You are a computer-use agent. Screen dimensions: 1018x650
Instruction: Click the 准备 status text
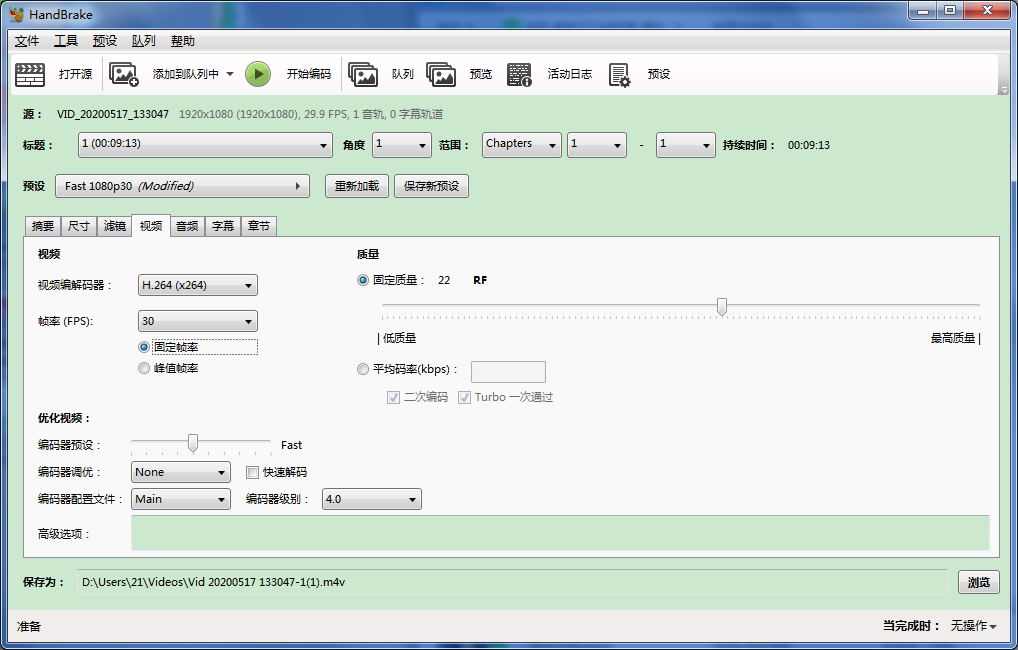(x=29, y=626)
